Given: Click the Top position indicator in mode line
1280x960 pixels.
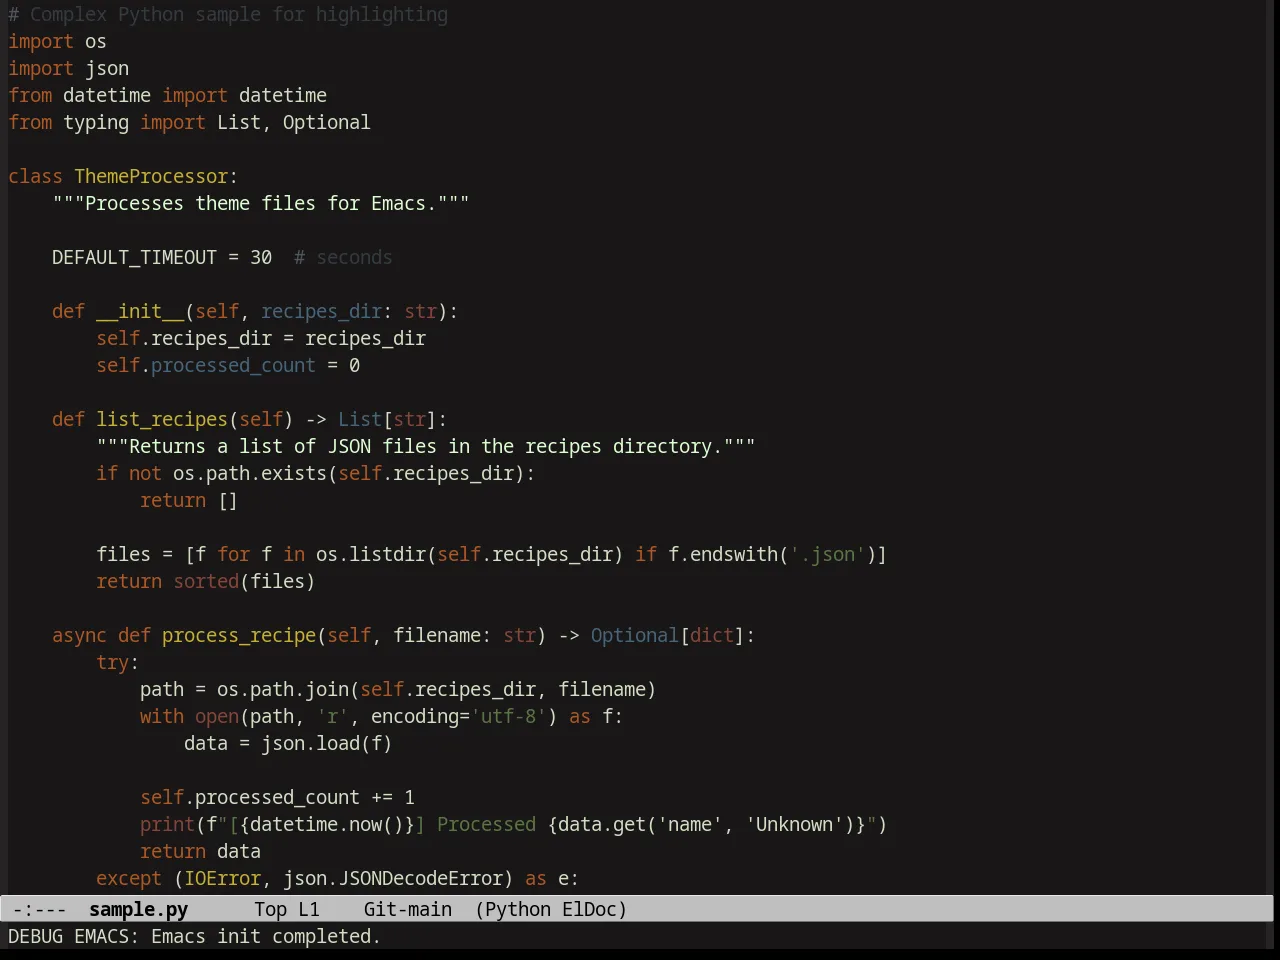Looking at the screenshot, I should tap(270, 909).
